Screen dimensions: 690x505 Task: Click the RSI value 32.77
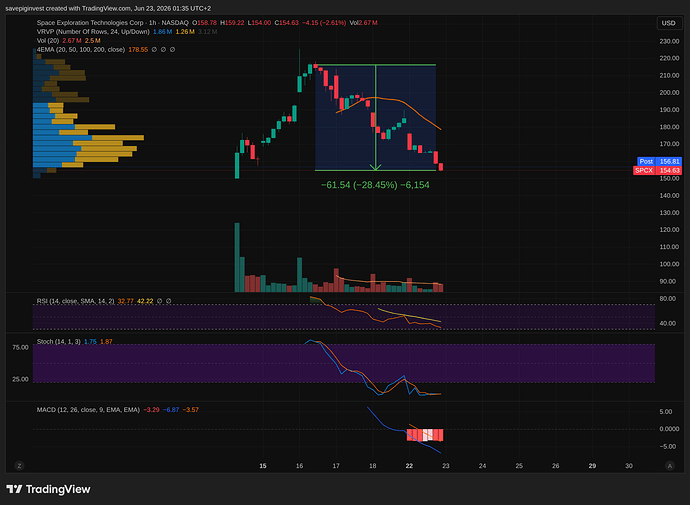pos(125,301)
